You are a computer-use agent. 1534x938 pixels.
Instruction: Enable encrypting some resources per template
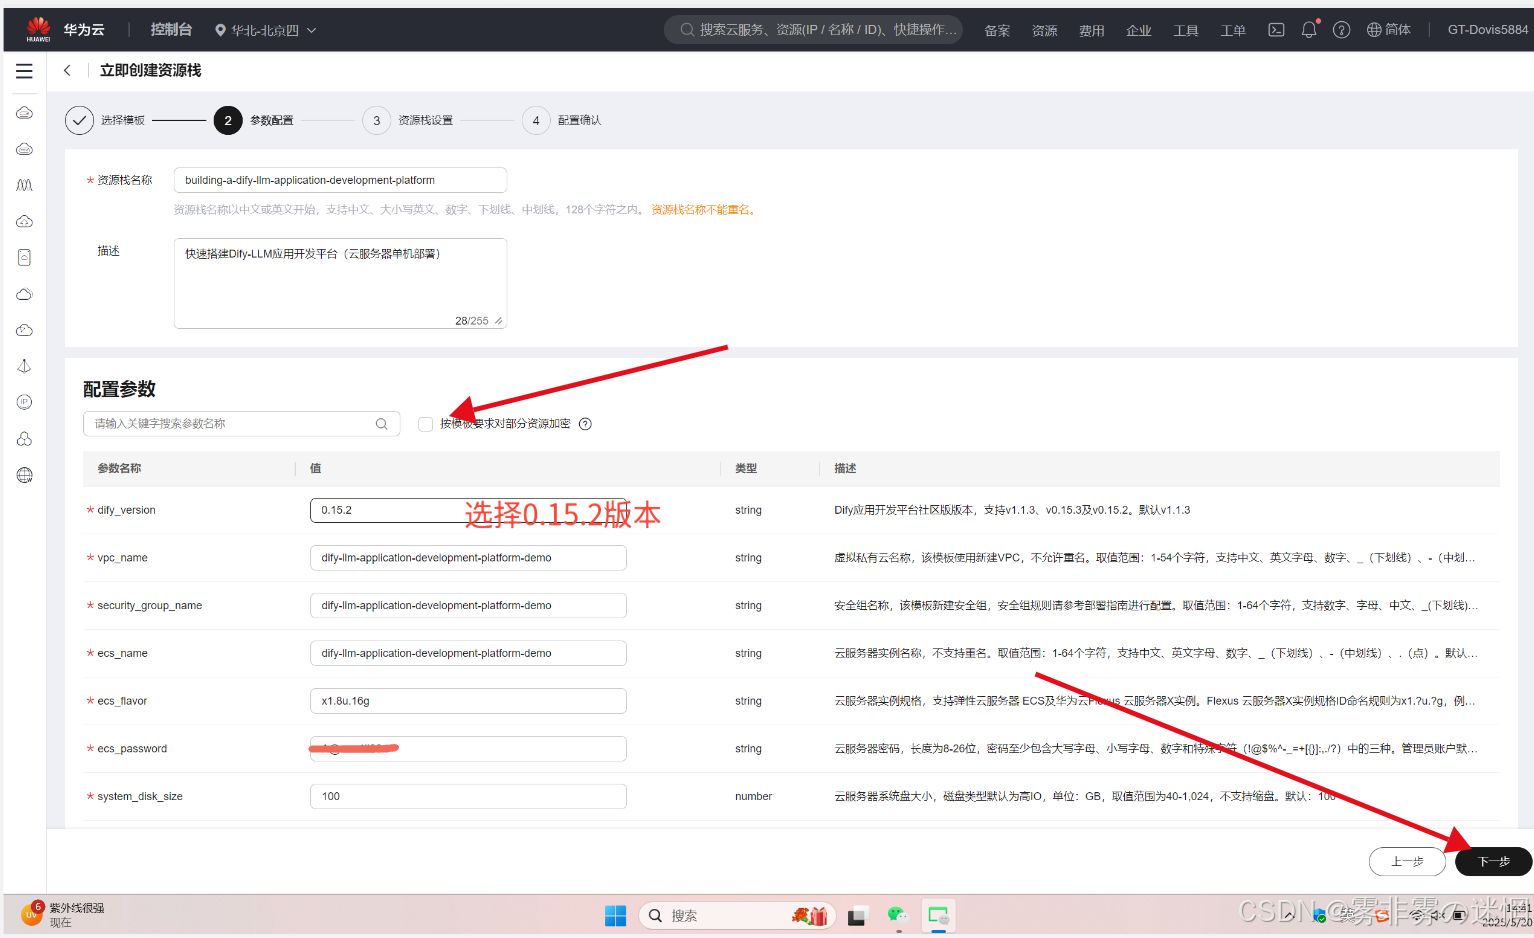coord(425,424)
